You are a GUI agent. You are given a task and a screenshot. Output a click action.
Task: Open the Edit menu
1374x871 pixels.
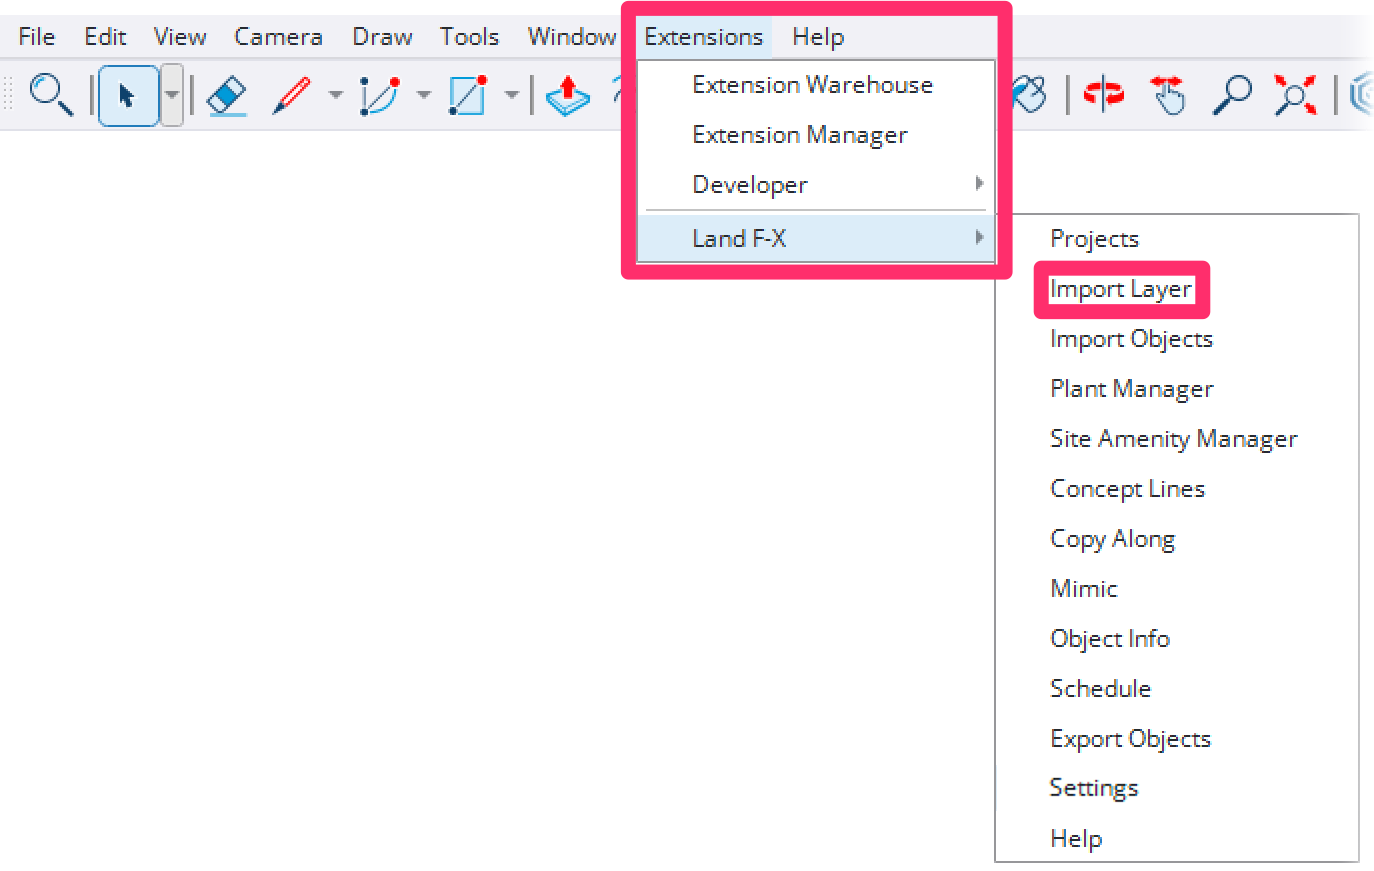[105, 37]
